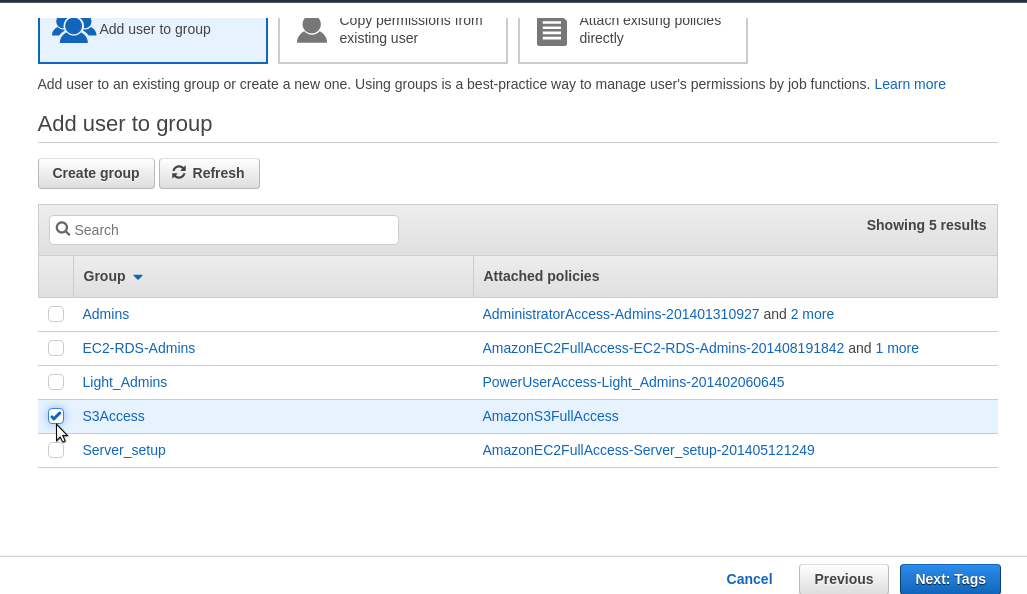This screenshot has height=594, width=1027.
Task: Click the circular arrows icon on the Refresh button
Action: click(x=179, y=172)
